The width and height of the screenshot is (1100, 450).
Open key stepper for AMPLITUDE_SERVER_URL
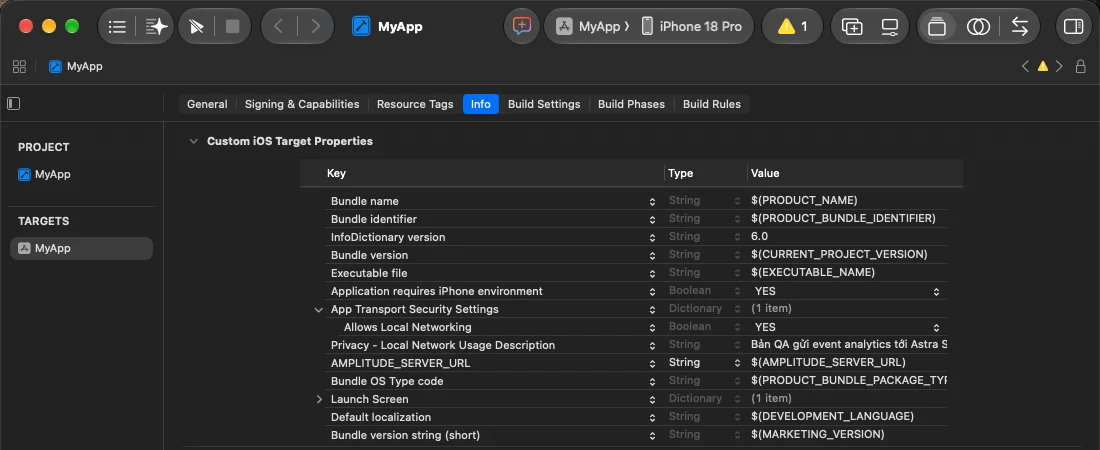(x=652, y=364)
